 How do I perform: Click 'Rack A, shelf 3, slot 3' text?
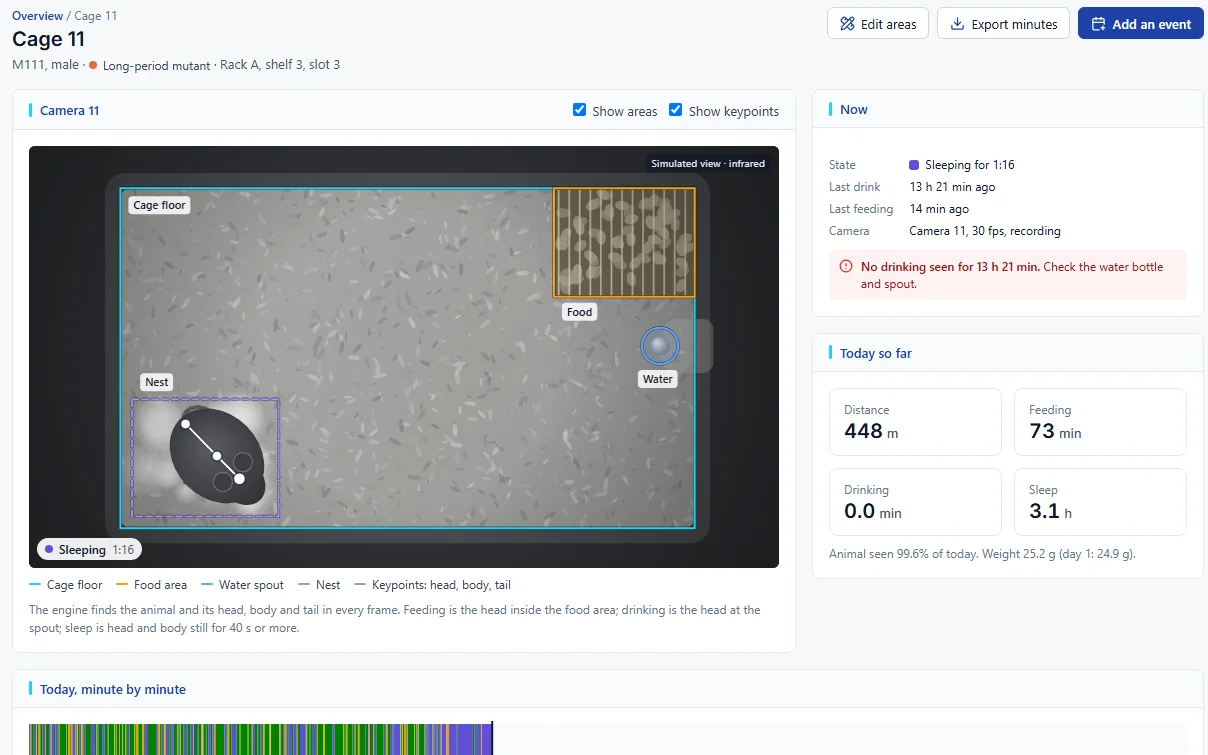click(280, 65)
